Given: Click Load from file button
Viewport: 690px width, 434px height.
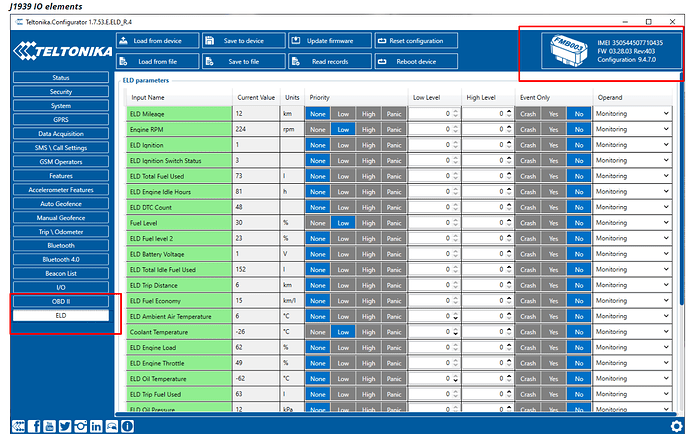Looking at the screenshot, I should [x=158, y=61].
